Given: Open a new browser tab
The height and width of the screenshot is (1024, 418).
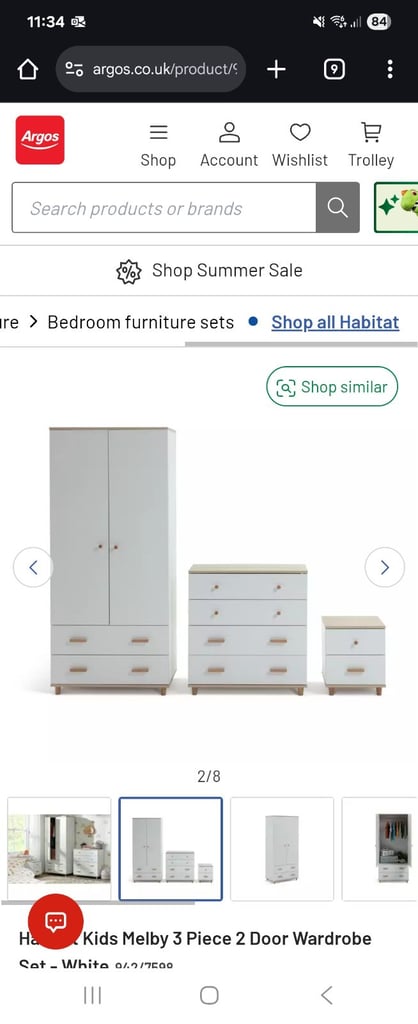Looking at the screenshot, I should click(276, 69).
